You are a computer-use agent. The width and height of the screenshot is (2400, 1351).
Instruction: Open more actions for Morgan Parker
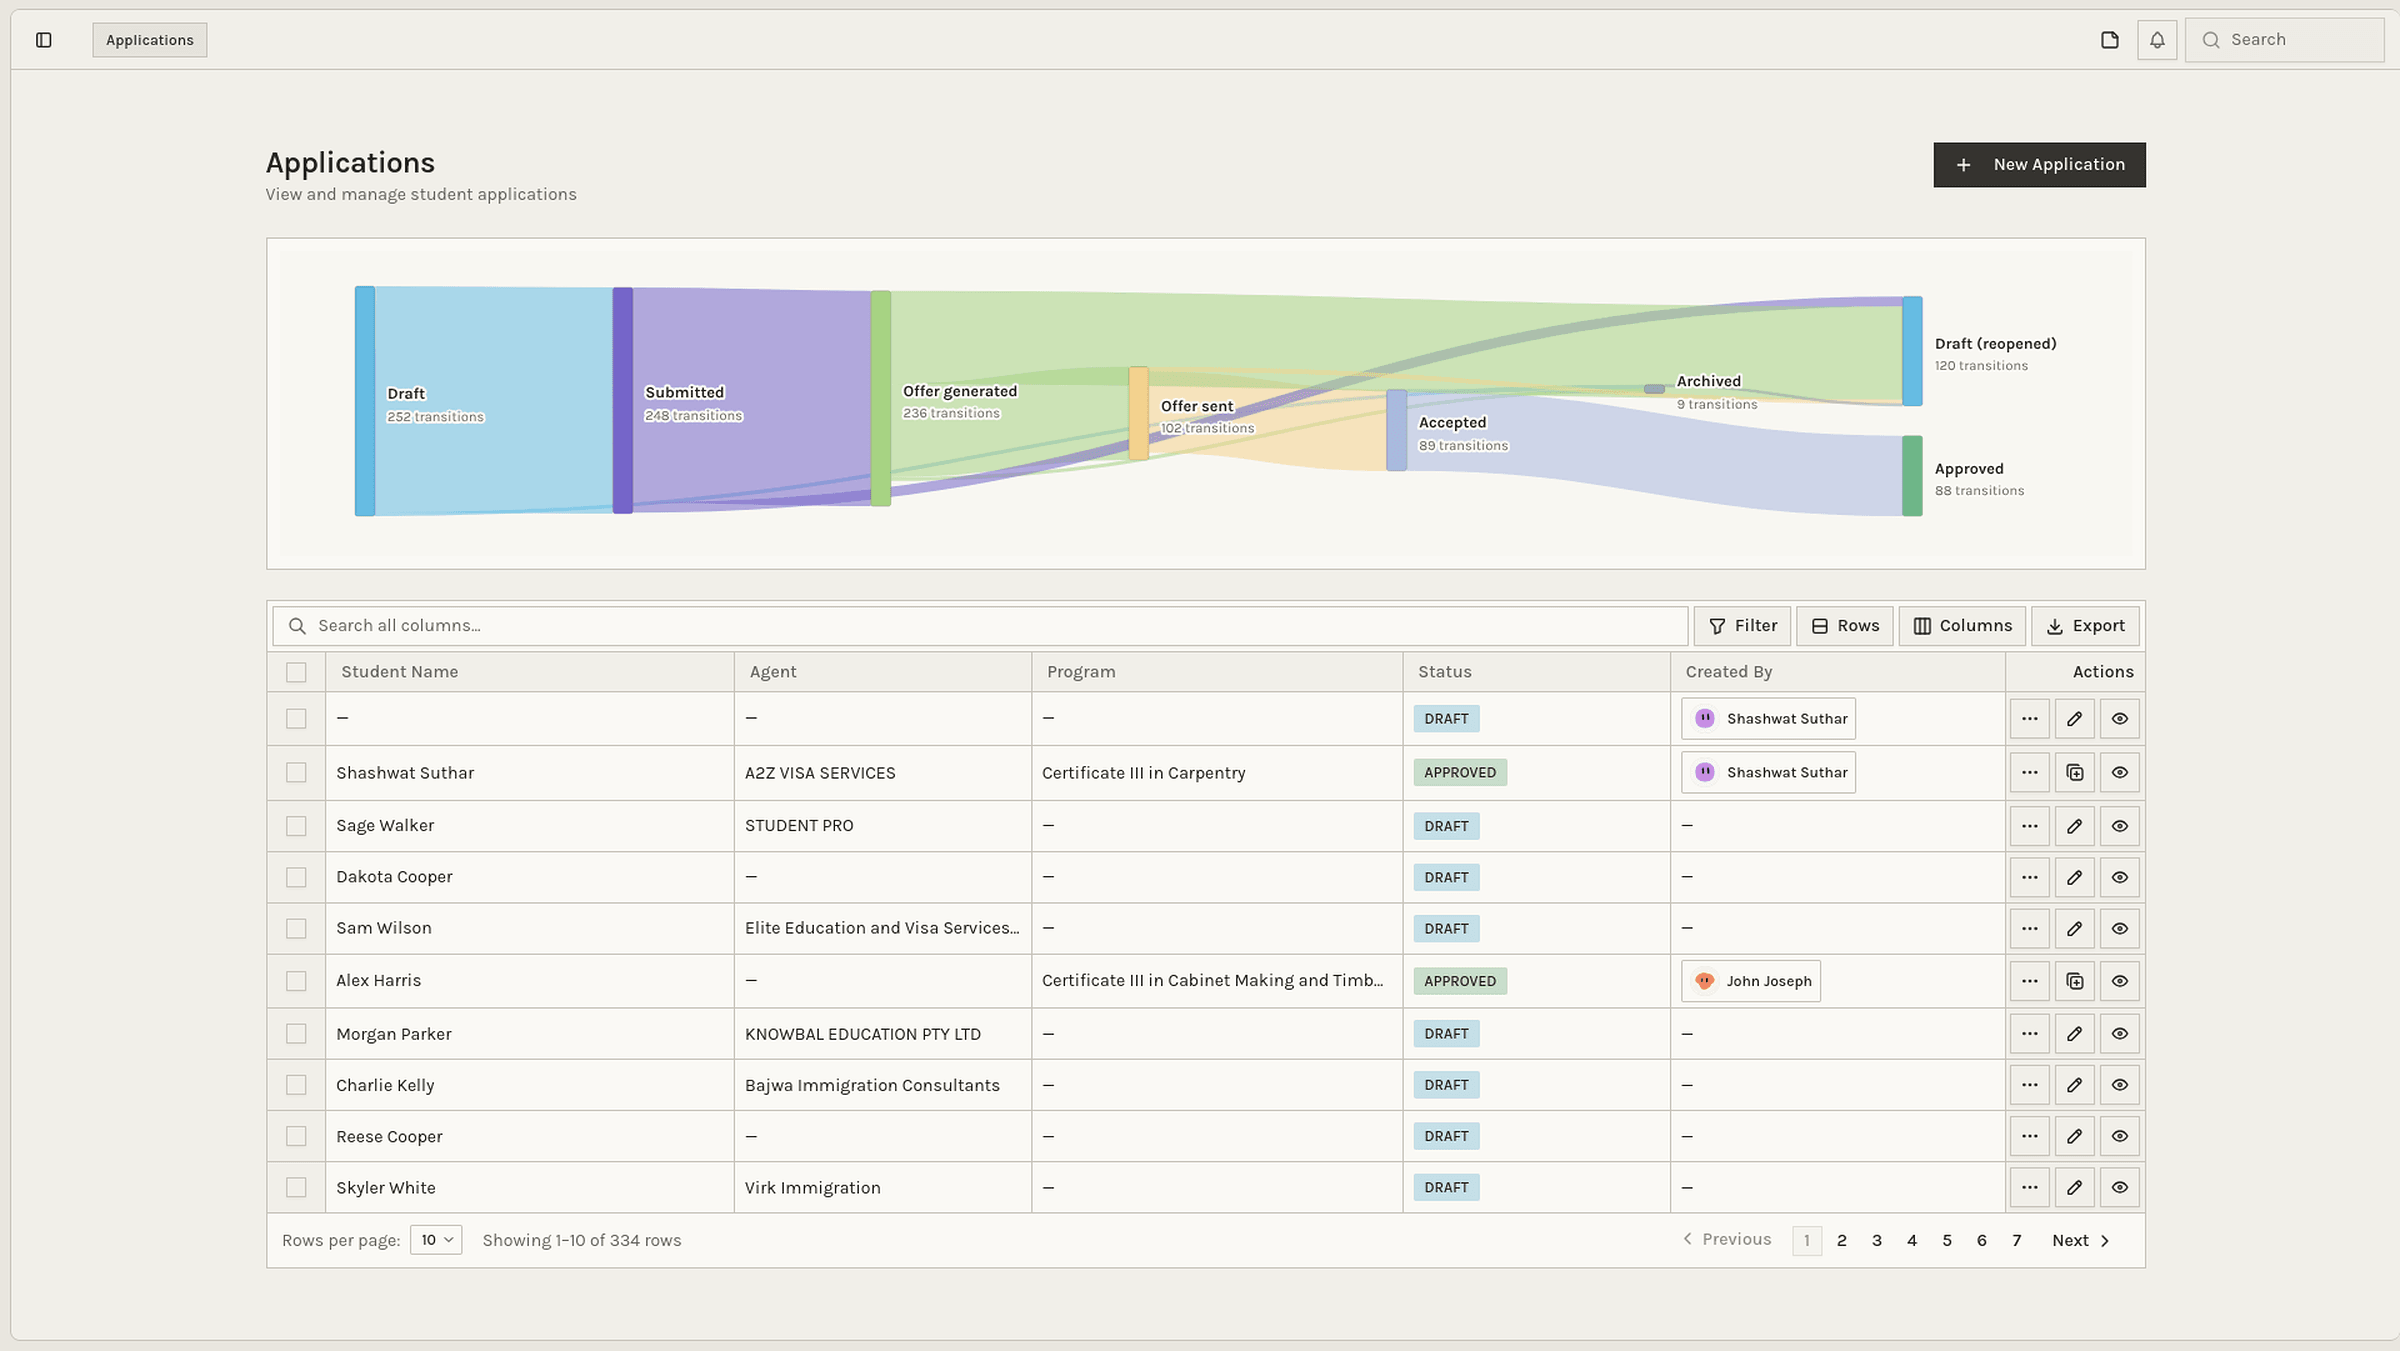coord(2029,1034)
